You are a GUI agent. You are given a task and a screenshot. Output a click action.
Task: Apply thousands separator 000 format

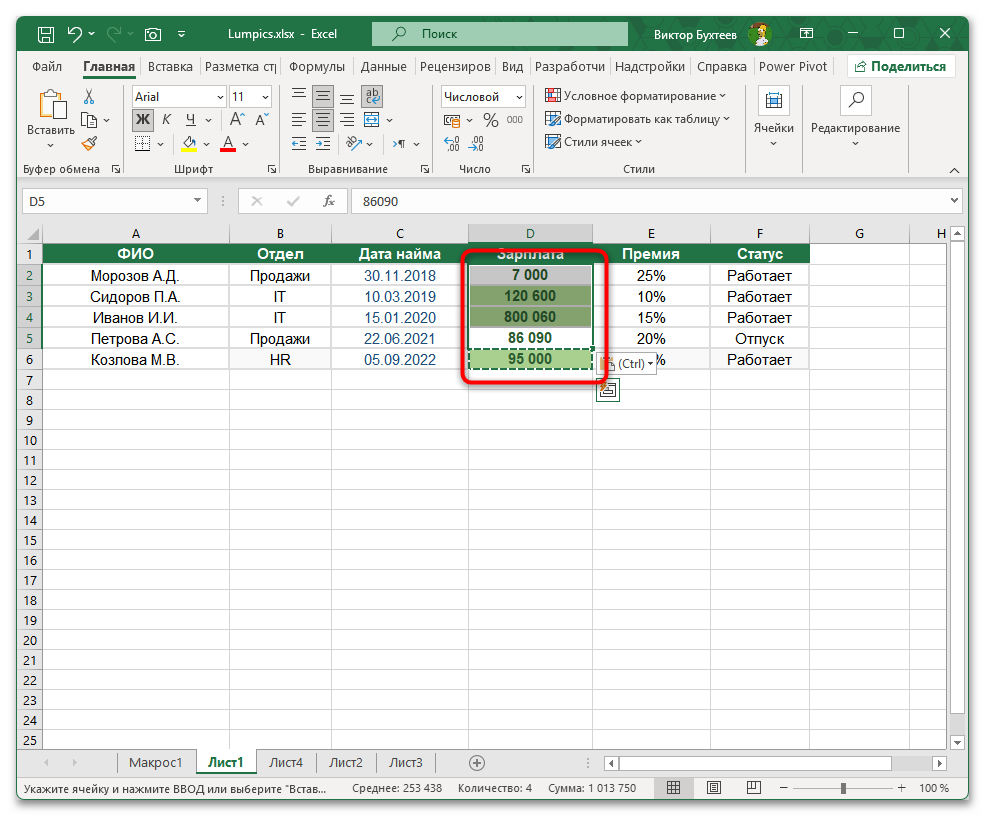(514, 120)
